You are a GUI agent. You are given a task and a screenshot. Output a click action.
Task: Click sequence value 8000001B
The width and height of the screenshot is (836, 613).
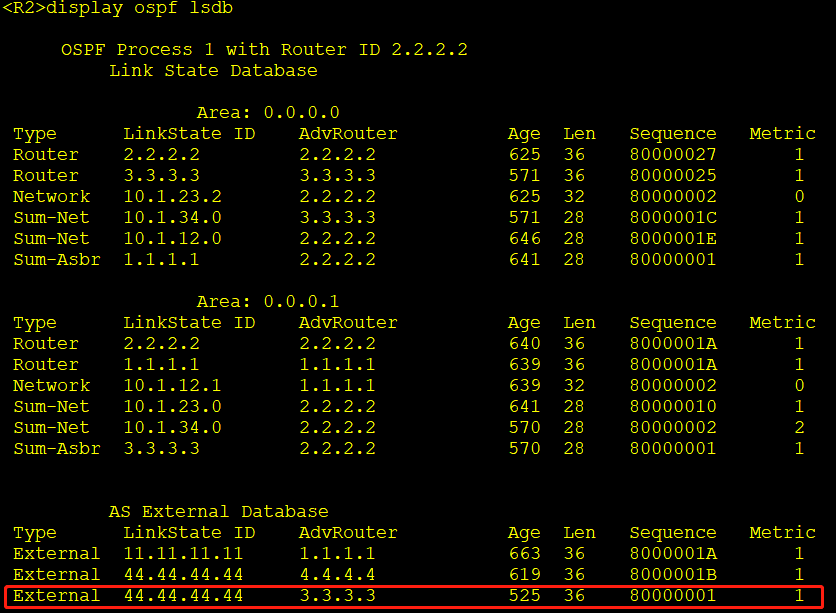point(673,575)
